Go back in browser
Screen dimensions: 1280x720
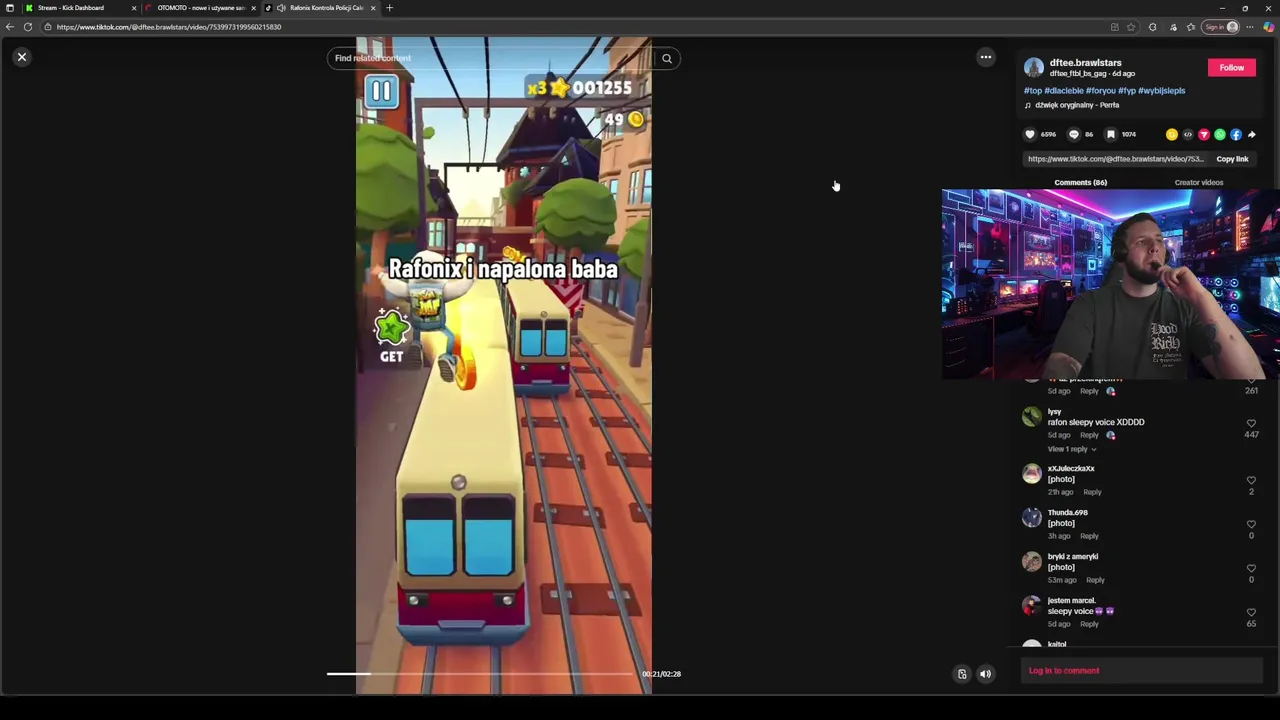9,27
